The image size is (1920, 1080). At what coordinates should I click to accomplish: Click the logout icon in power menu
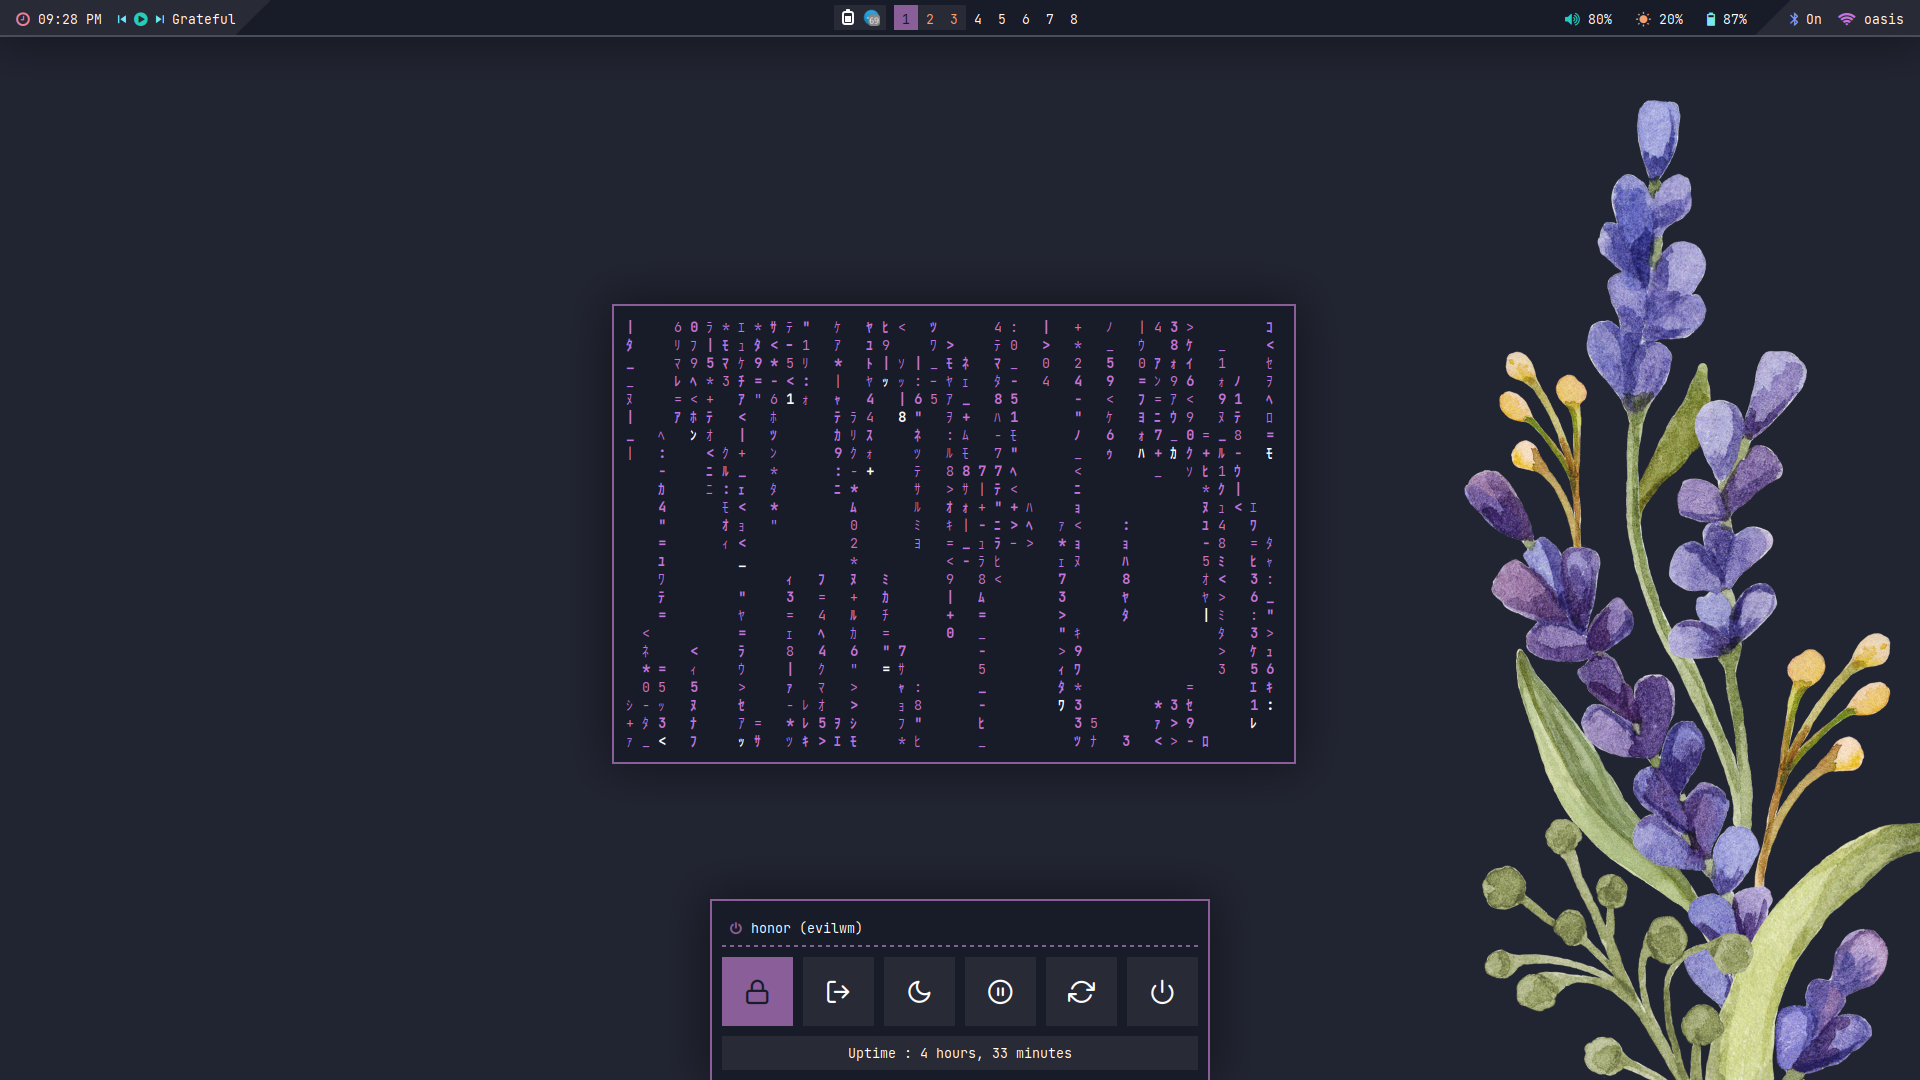click(x=838, y=991)
